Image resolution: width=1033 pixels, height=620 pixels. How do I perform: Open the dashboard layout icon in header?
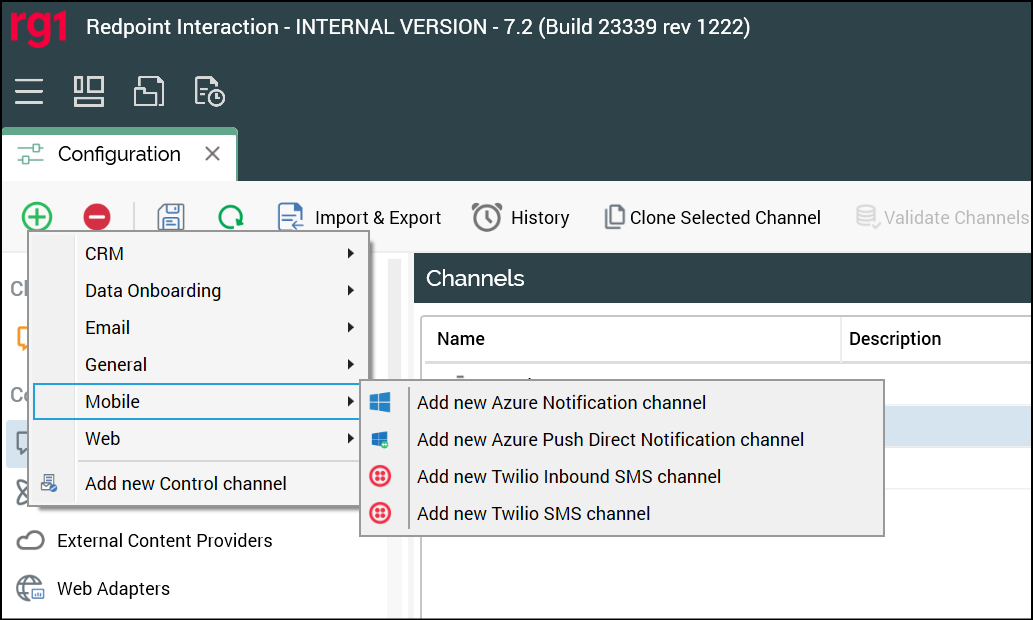coord(89,92)
